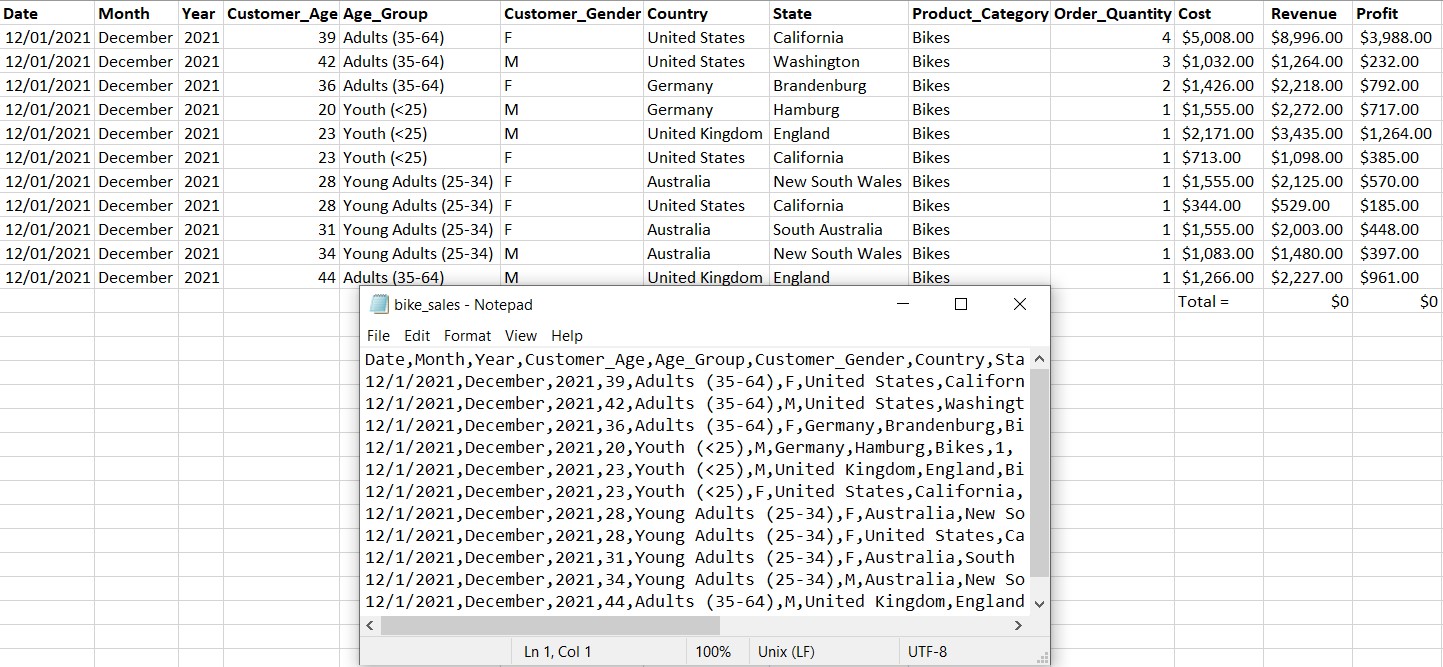The height and width of the screenshot is (667, 1443).
Task: Click Notepad's horizontal scroll left arrow
Action: click(x=370, y=625)
